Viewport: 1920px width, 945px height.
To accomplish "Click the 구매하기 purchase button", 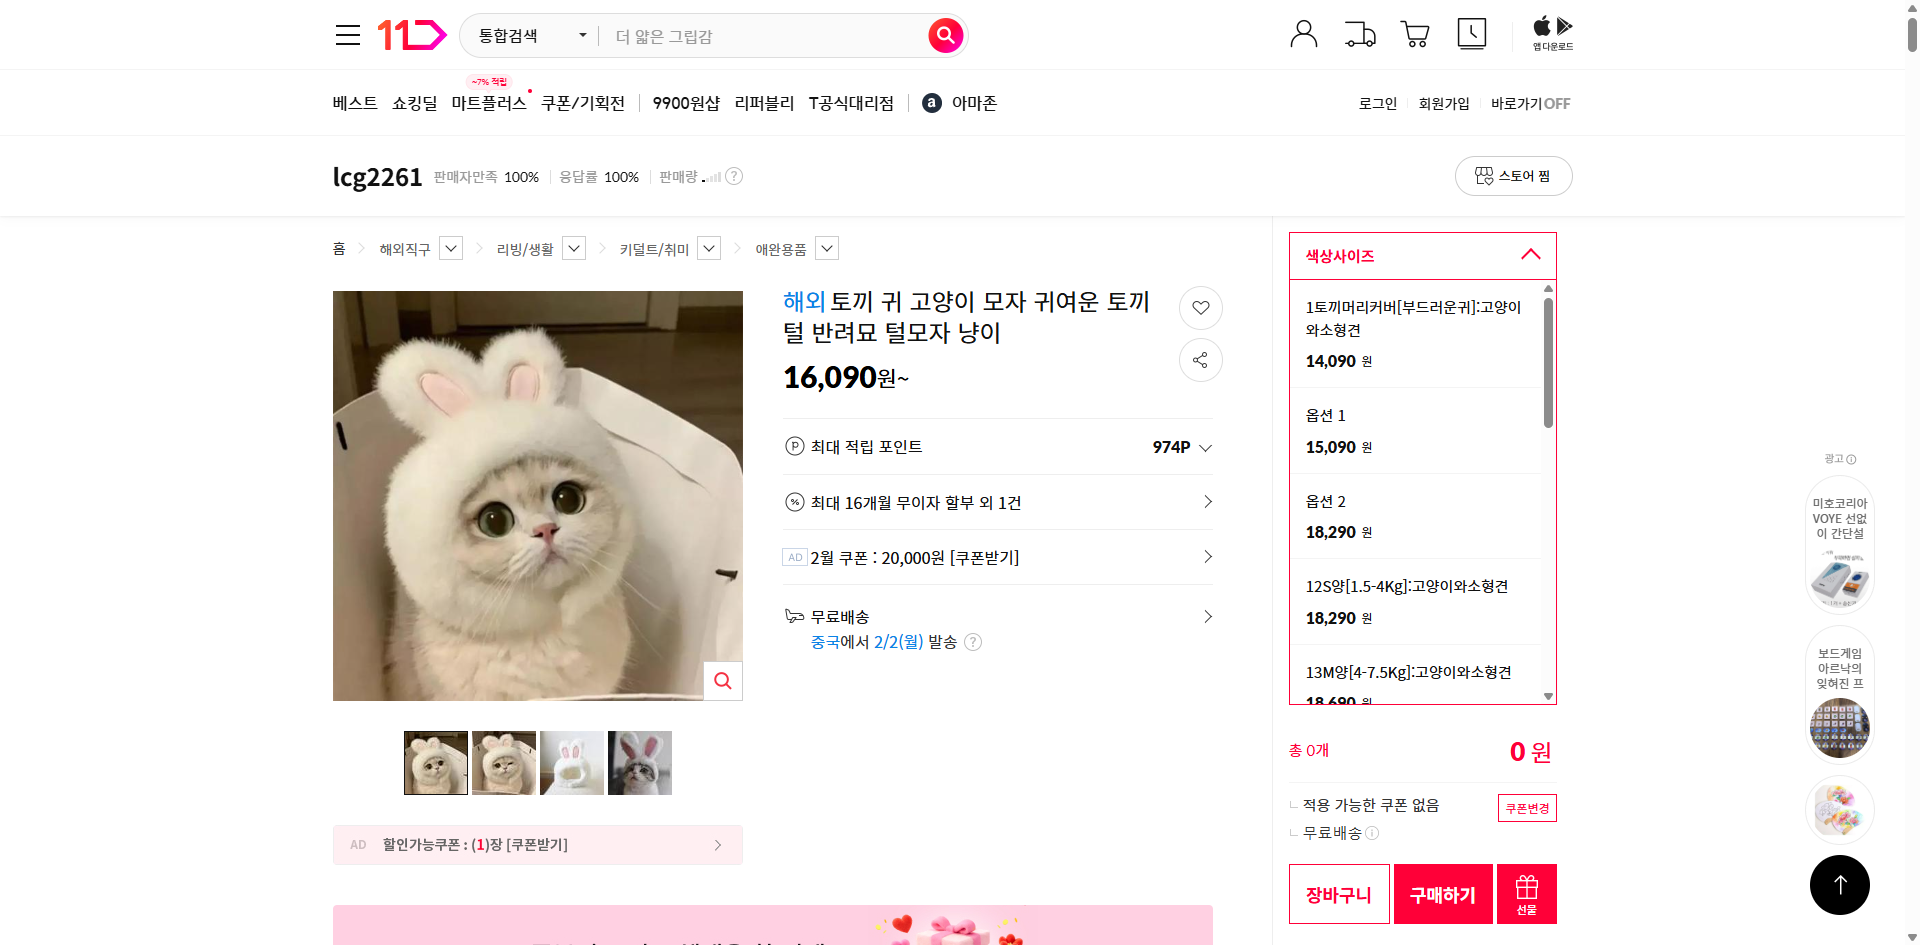I will [1442, 893].
